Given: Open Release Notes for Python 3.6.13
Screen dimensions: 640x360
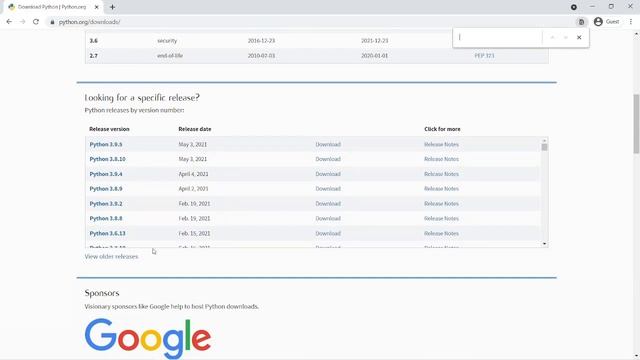Looking at the screenshot, I should pos(441,233).
